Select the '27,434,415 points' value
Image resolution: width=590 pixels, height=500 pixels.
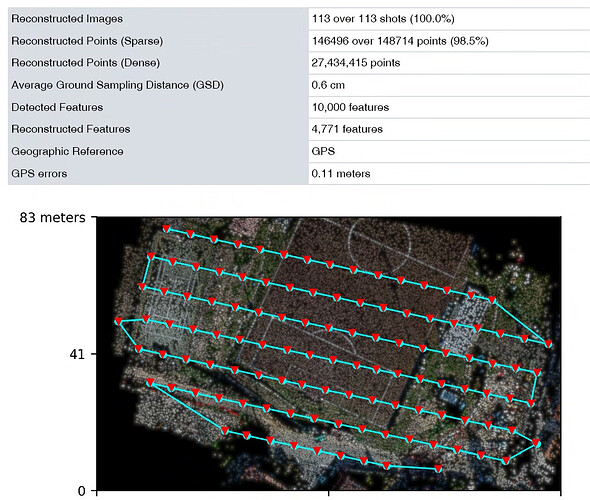click(356, 63)
